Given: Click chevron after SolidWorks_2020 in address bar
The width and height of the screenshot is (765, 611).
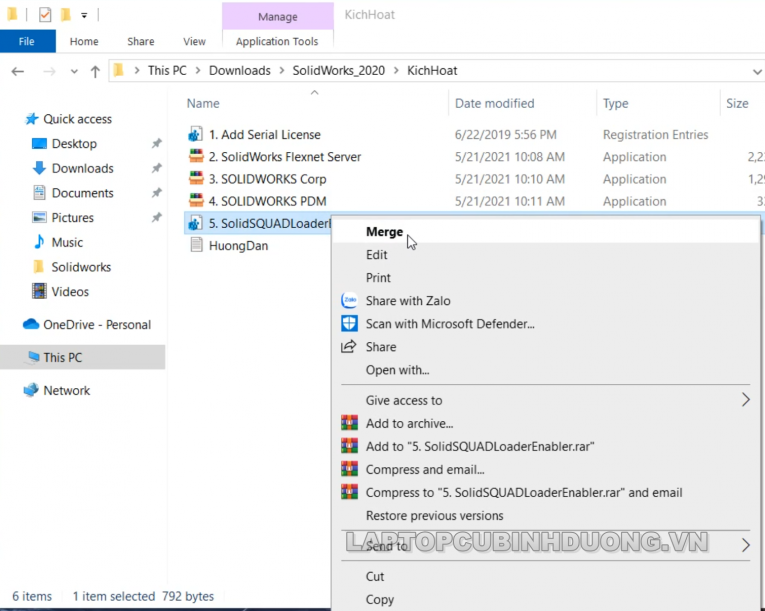Looking at the screenshot, I should [x=396, y=71].
